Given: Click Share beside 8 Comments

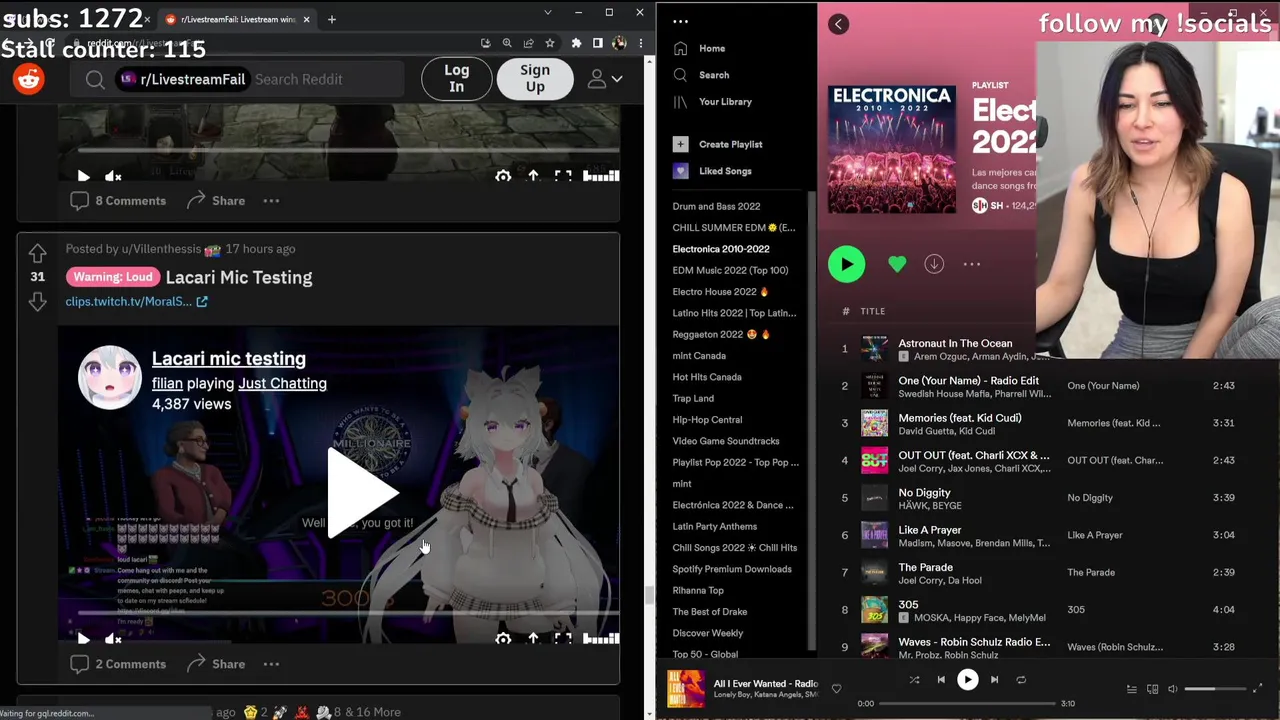Looking at the screenshot, I should point(215,201).
